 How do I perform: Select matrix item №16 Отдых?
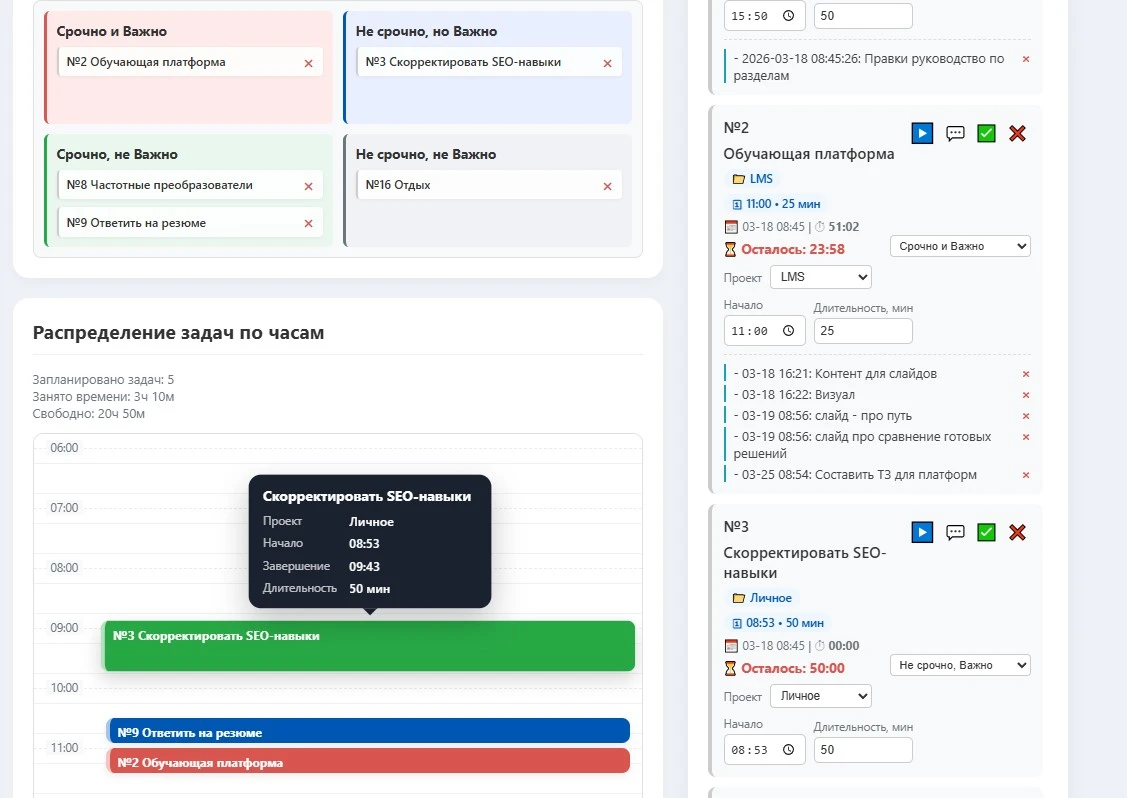(x=489, y=185)
